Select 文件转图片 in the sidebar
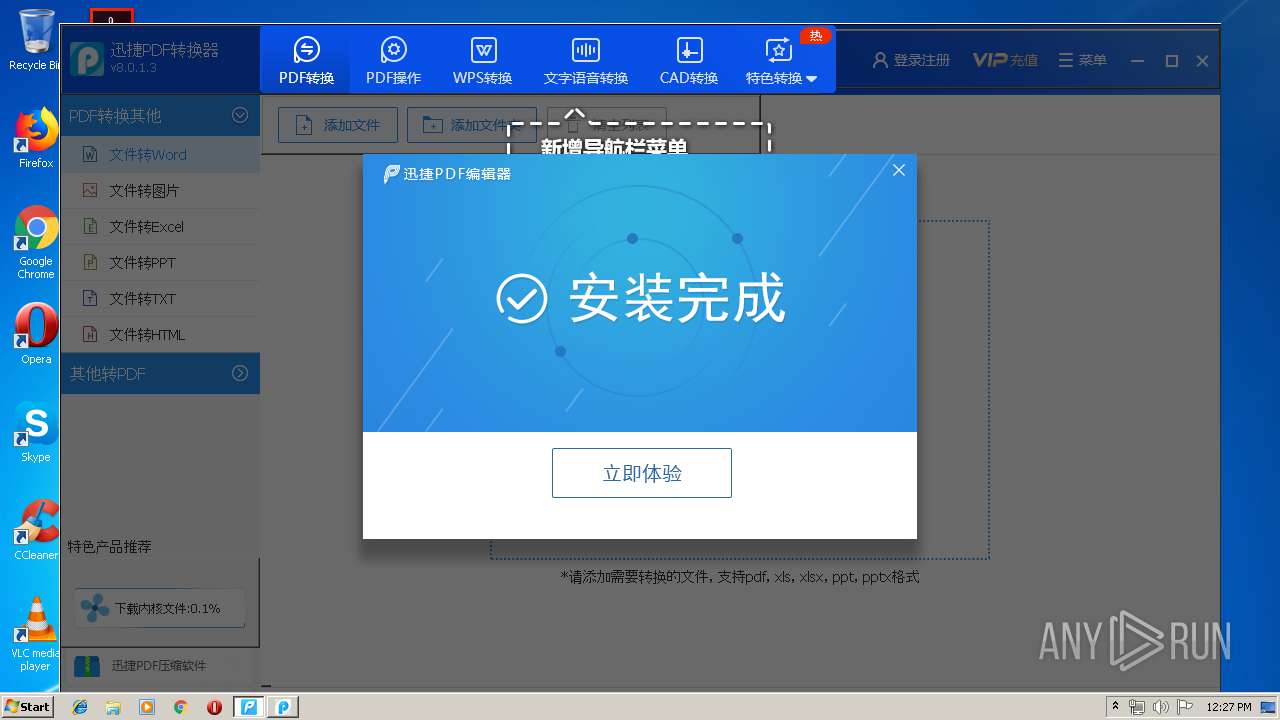 [160, 190]
